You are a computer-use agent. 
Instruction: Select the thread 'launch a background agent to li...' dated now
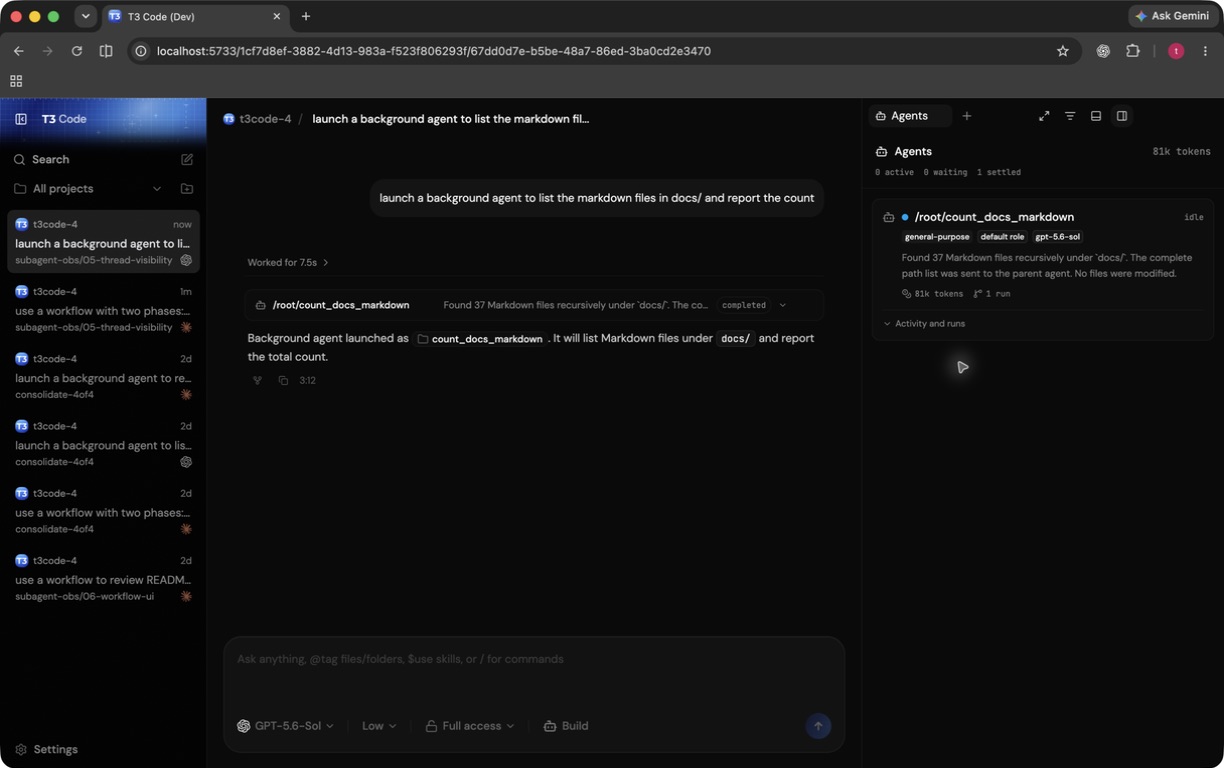pyautogui.click(x=103, y=241)
